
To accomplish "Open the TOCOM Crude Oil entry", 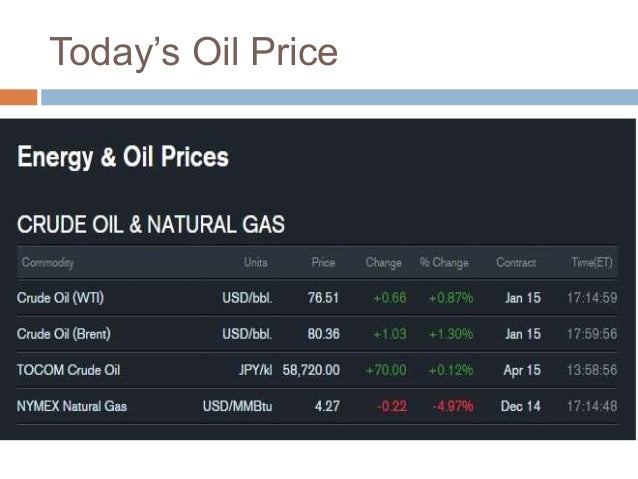I will 68,370.
